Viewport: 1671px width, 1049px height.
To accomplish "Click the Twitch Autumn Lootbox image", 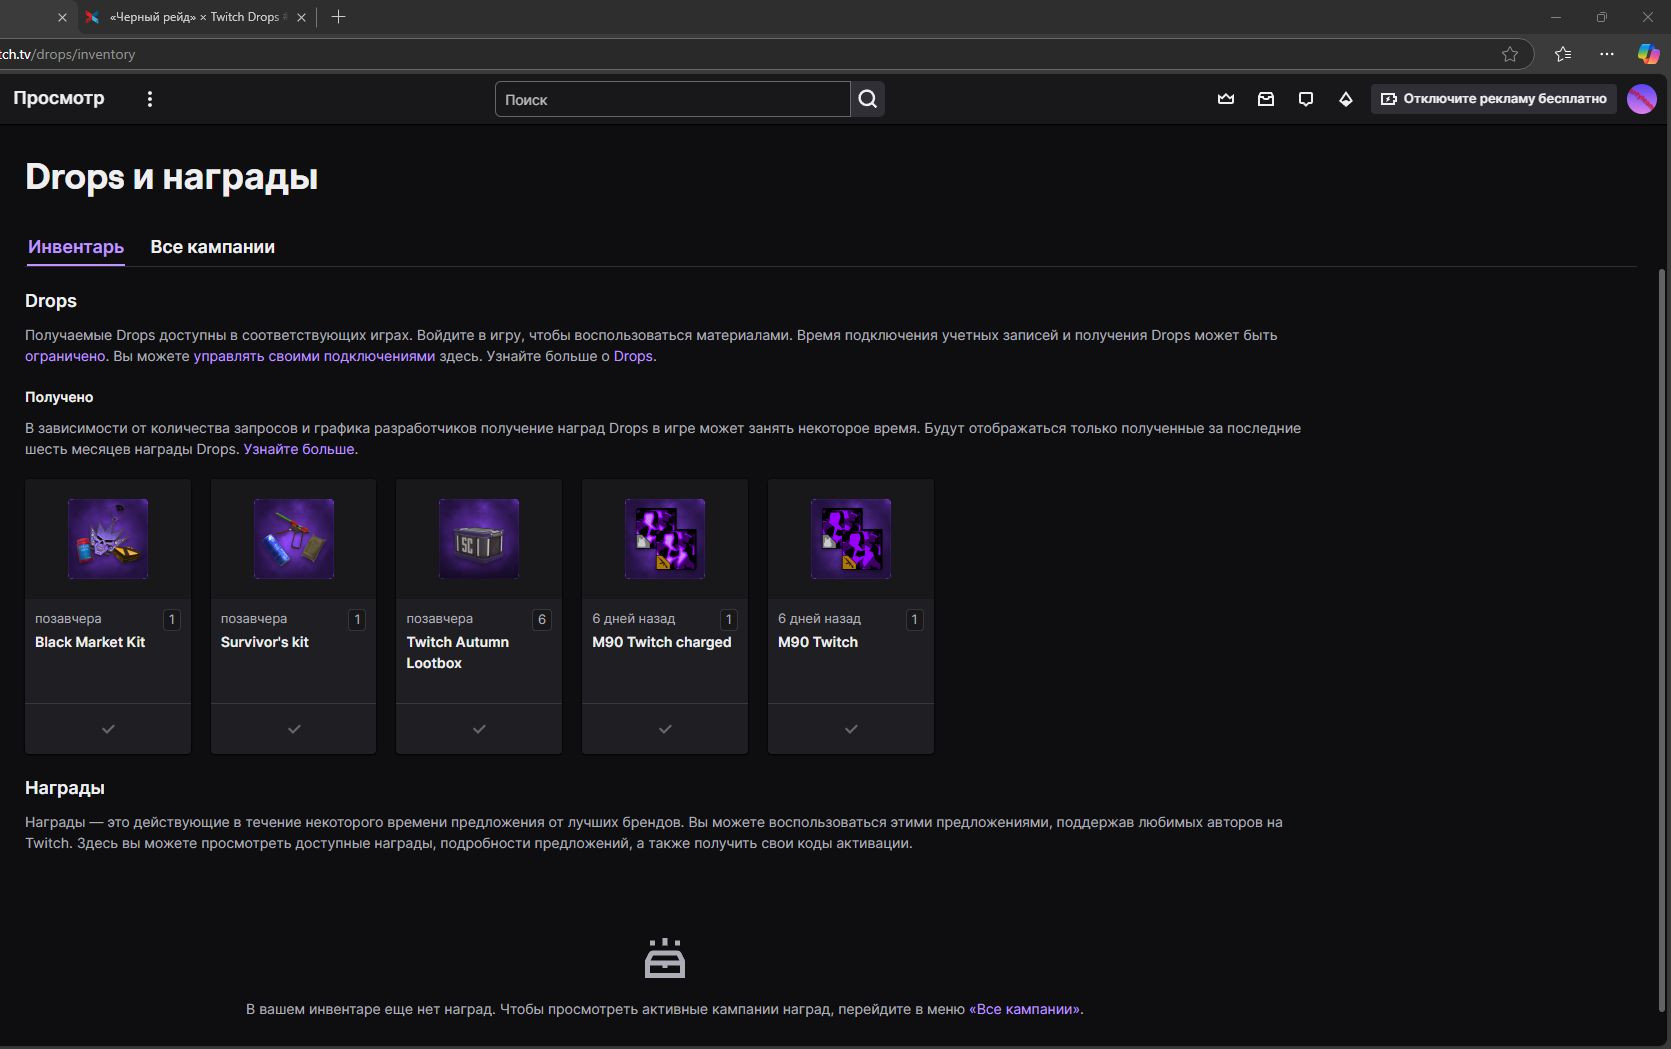I will click(479, 539).
